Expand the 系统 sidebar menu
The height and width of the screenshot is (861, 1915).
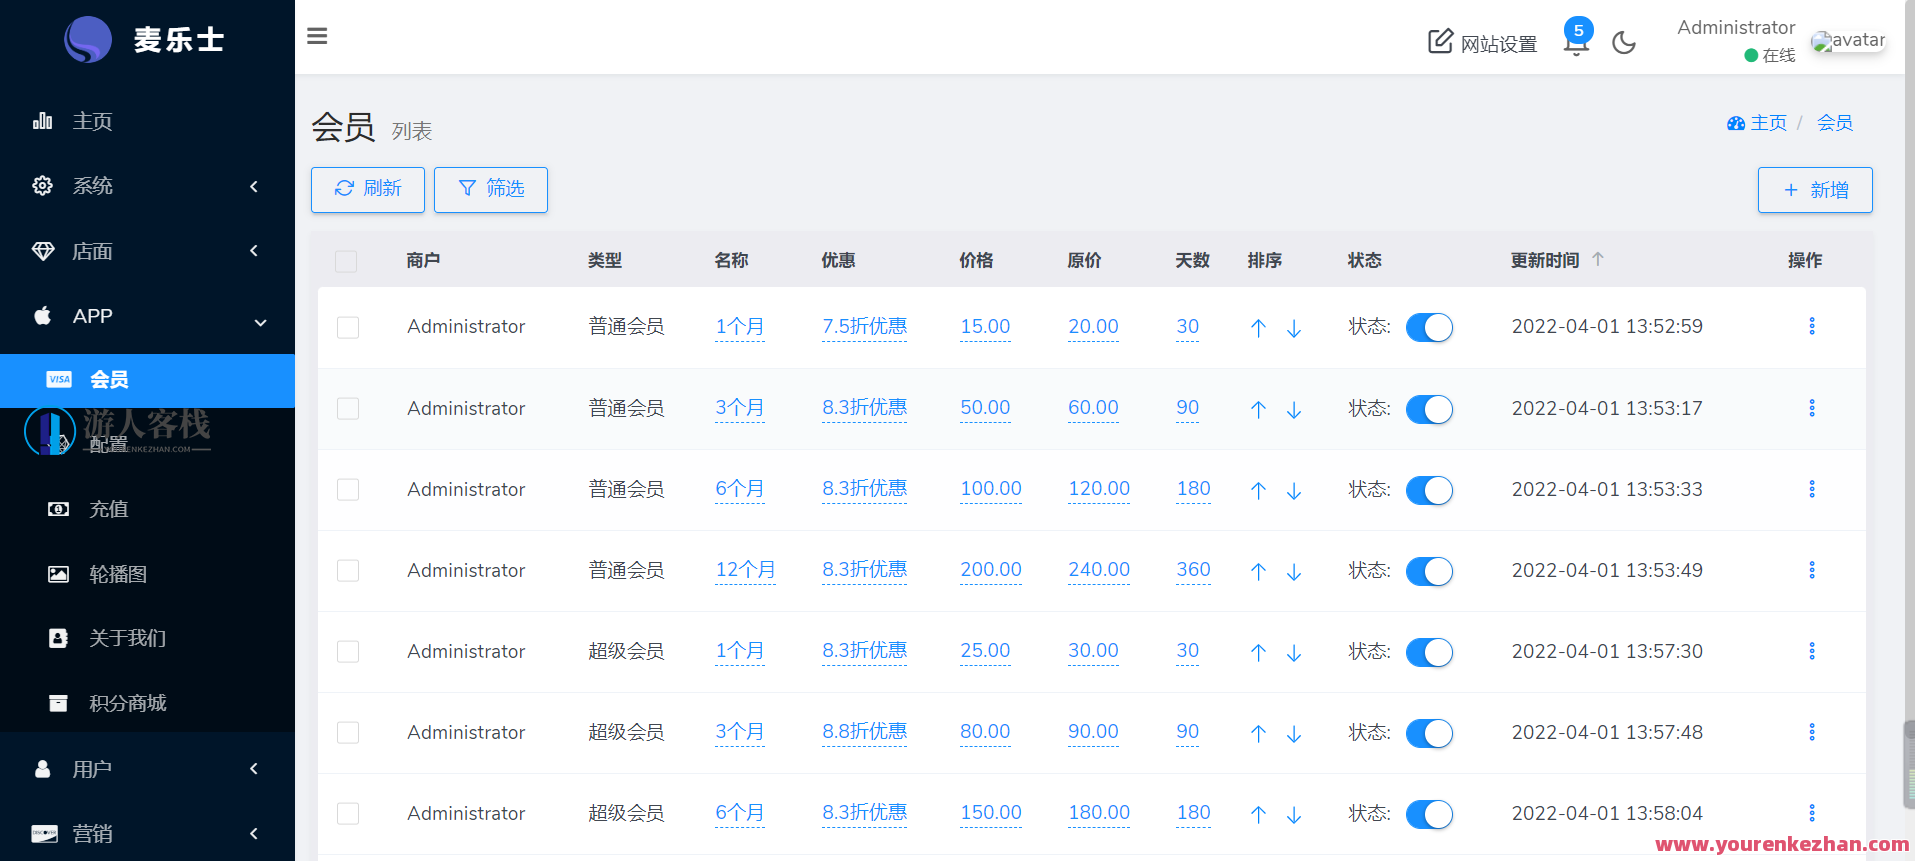tap(147, 186)
